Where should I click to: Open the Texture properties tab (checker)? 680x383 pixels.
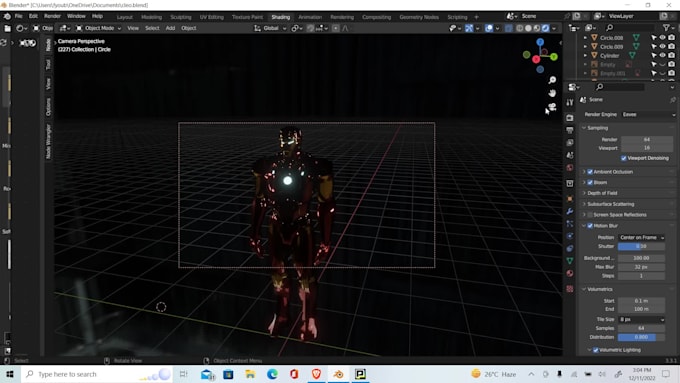click(x=570, y=289)
